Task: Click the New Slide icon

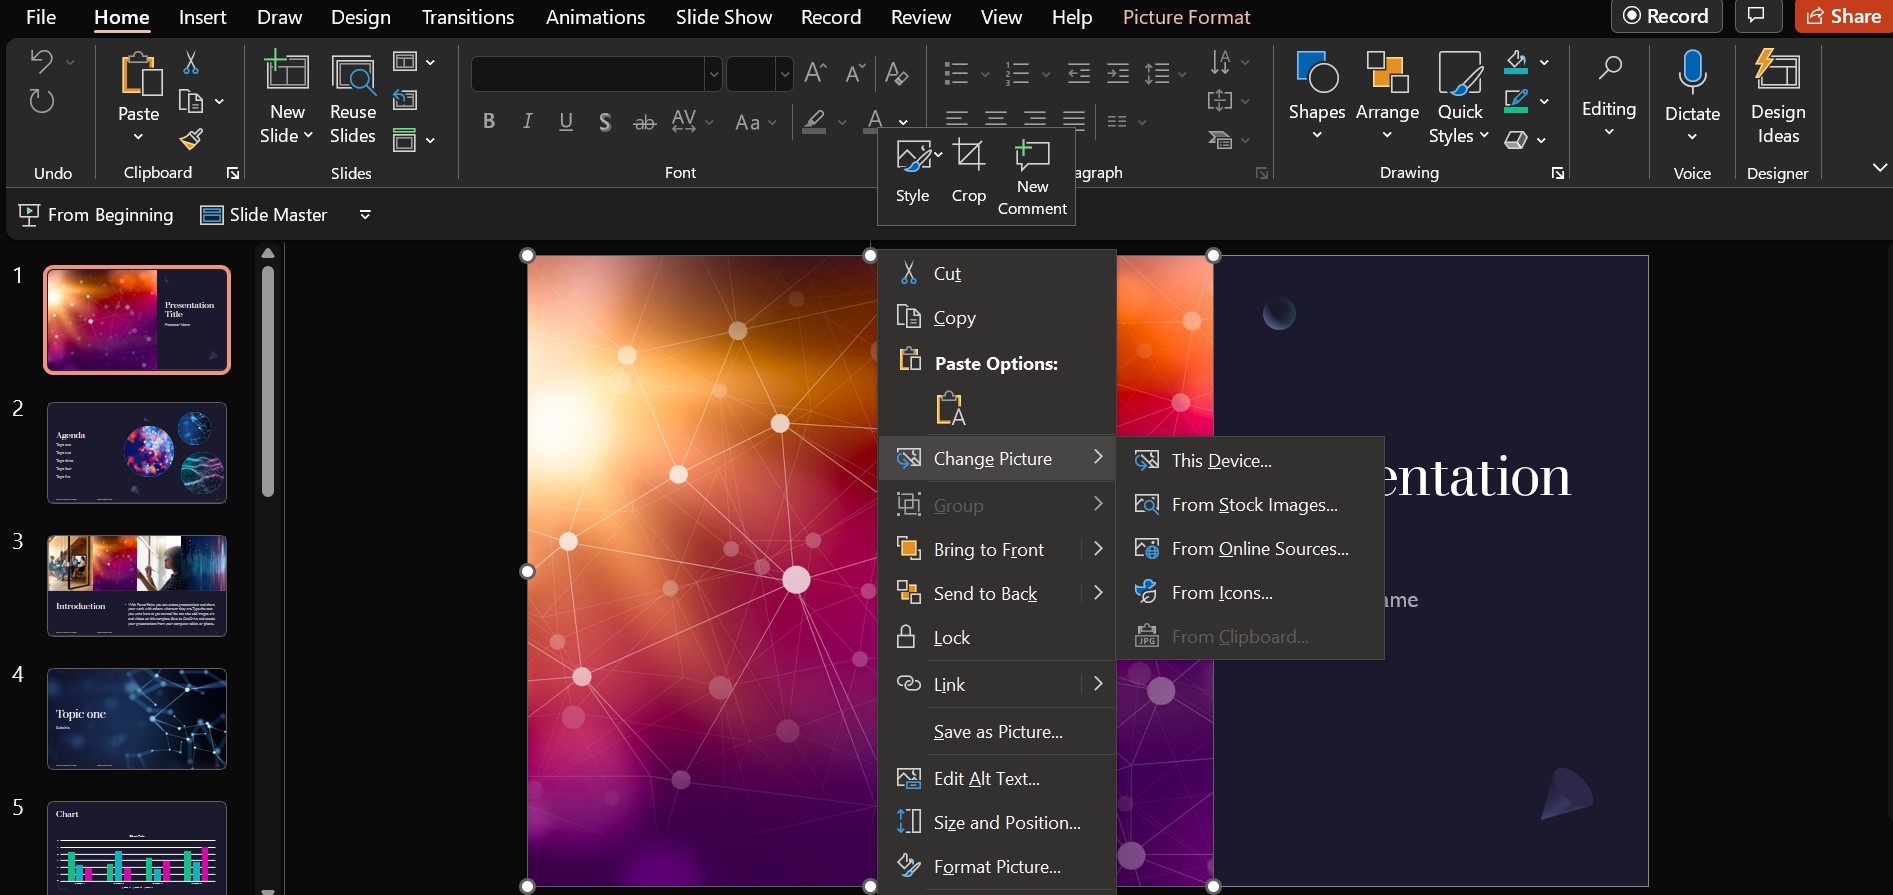Action: point(287,73)
